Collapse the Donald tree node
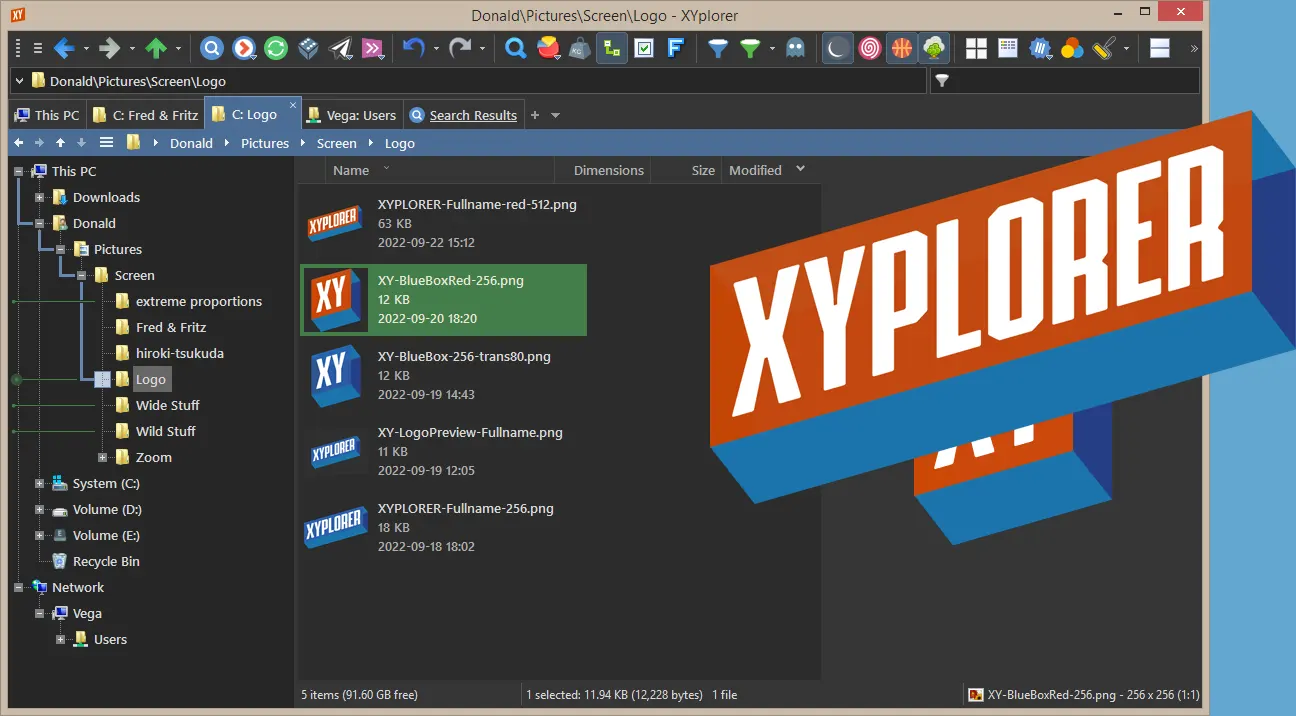The width and height of the screenshot is (1296, 716). click(x=40, y=223)
